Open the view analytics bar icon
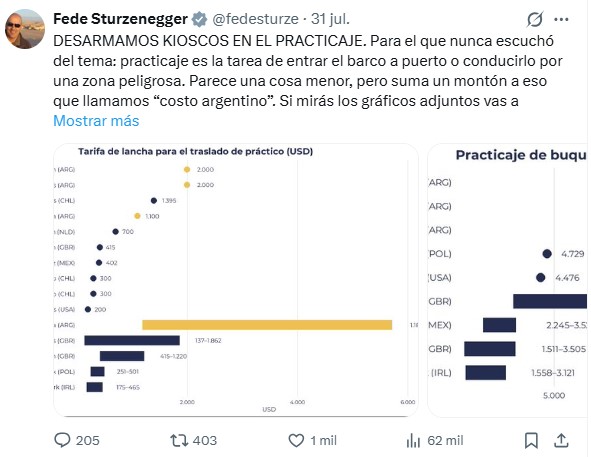 413,440
